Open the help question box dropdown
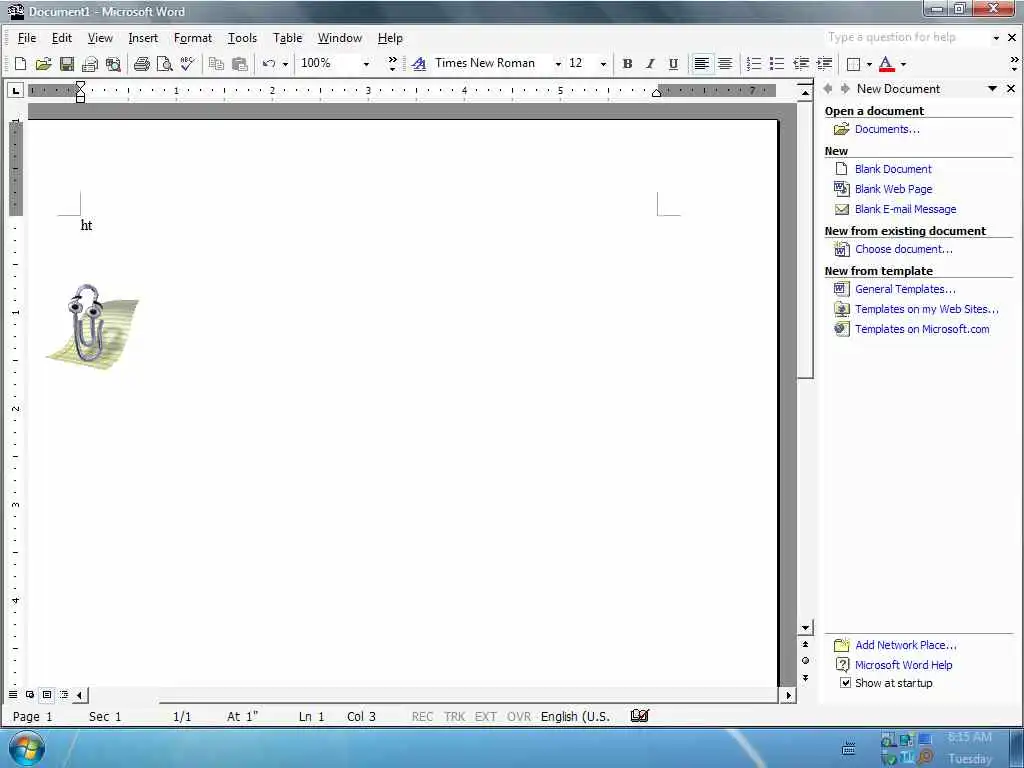Viewport: 1024px width, 768px height. (996, 38)
